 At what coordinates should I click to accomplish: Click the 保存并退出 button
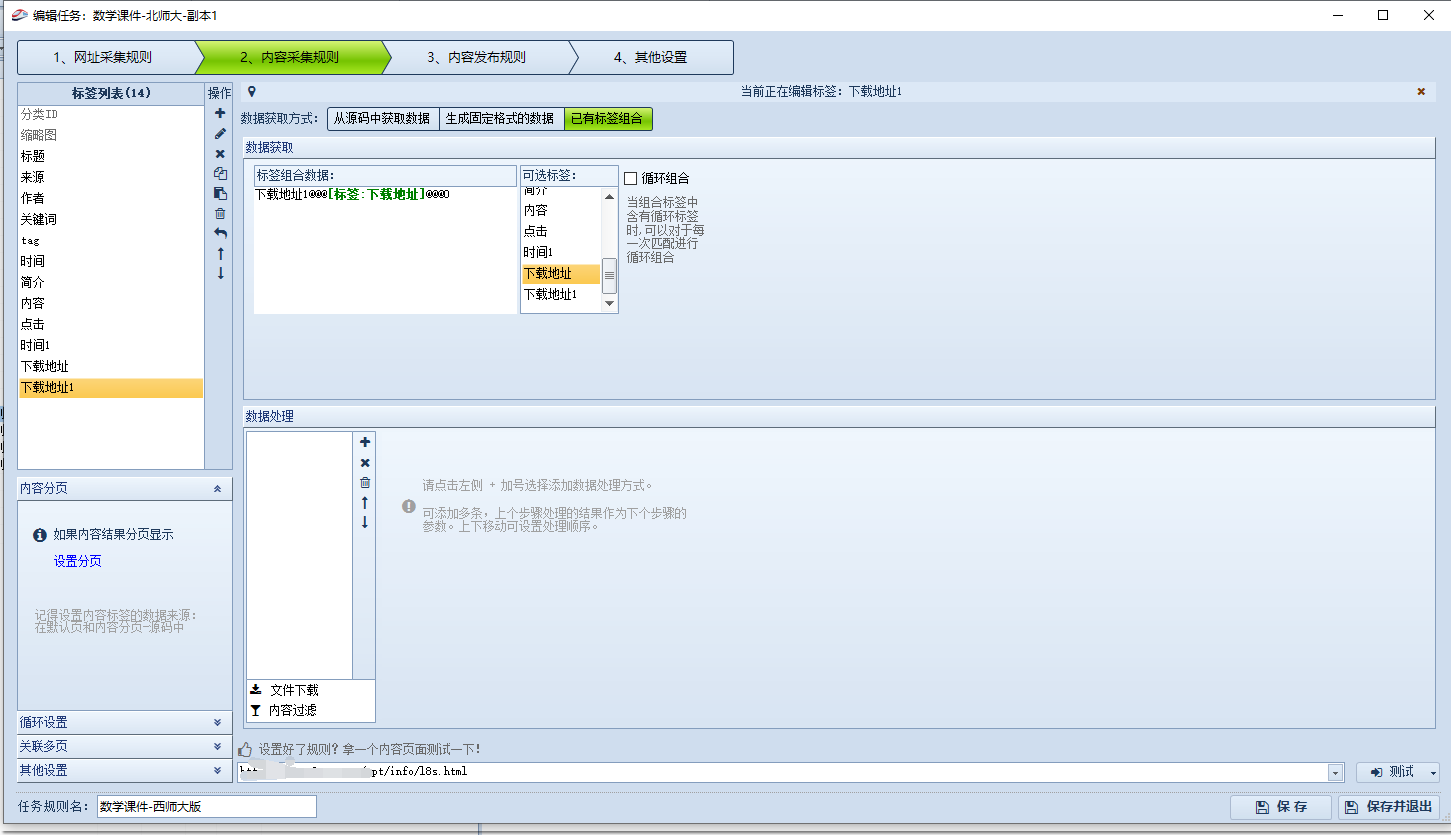[x=1389, y=807]
